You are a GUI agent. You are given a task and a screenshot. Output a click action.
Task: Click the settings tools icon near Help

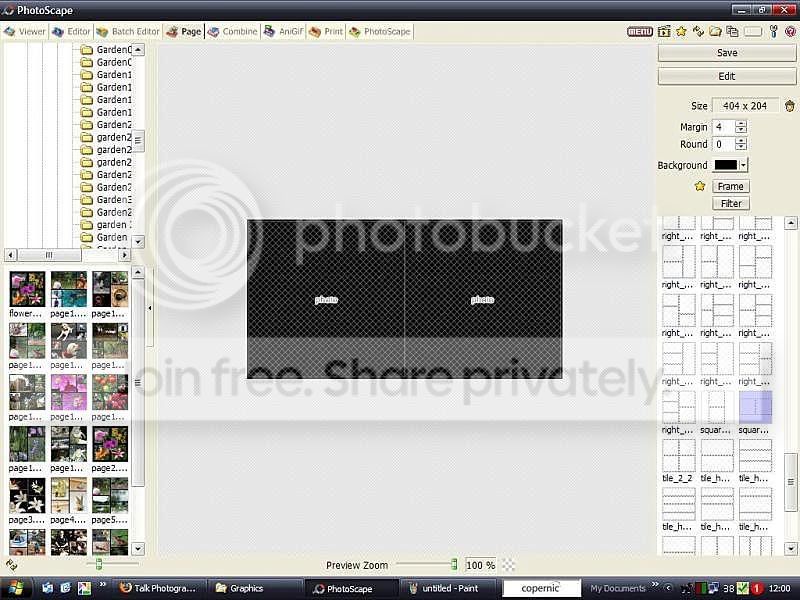[774, 31]
